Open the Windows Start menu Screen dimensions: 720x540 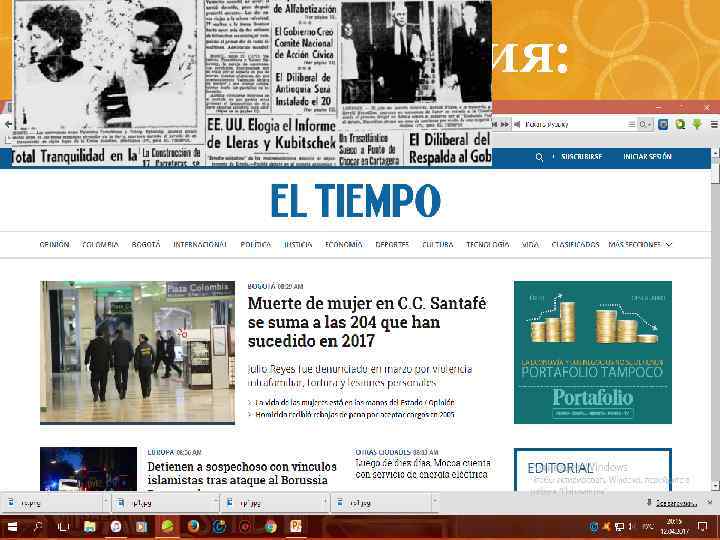coord(12,527)
